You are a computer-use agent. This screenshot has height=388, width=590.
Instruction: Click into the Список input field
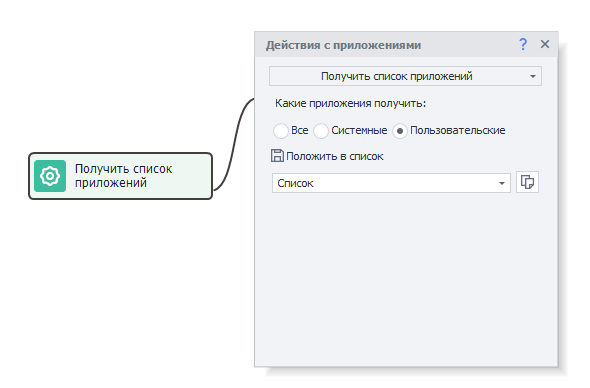391,183
